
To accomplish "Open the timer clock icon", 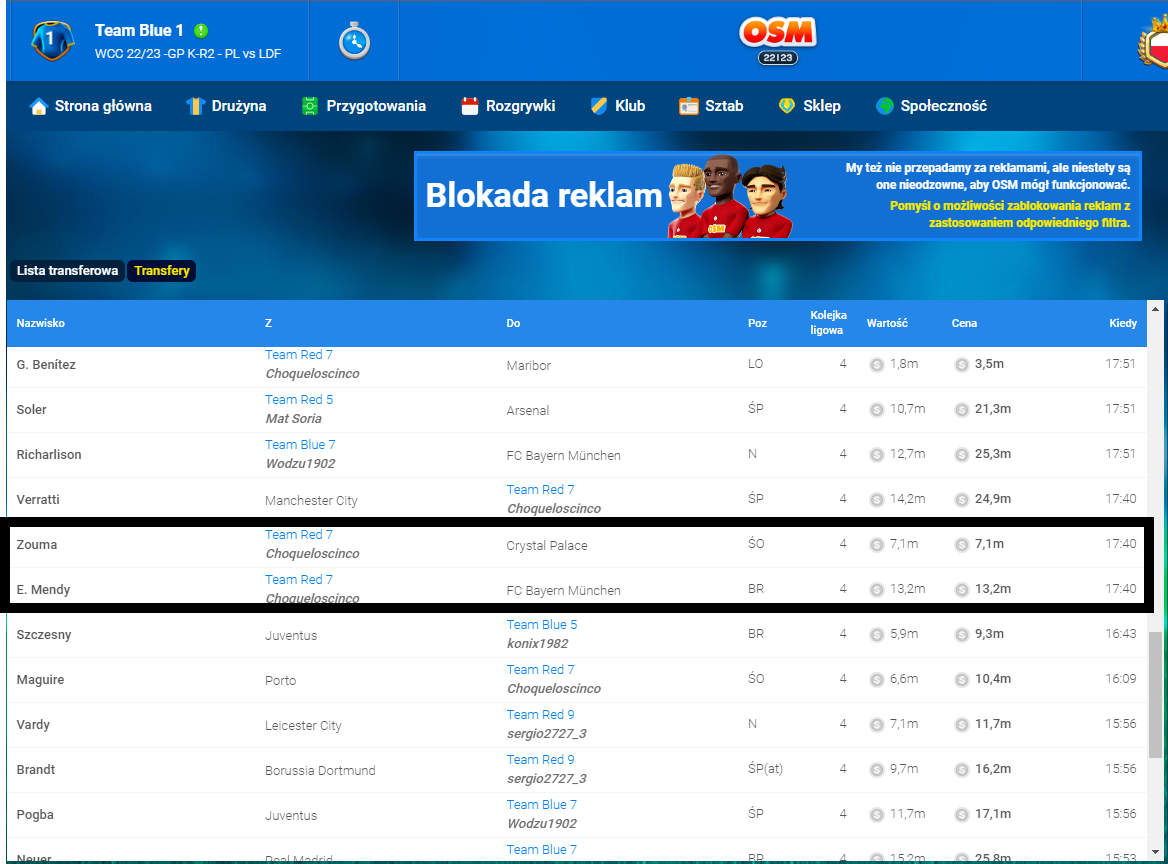I will (354, 41).
